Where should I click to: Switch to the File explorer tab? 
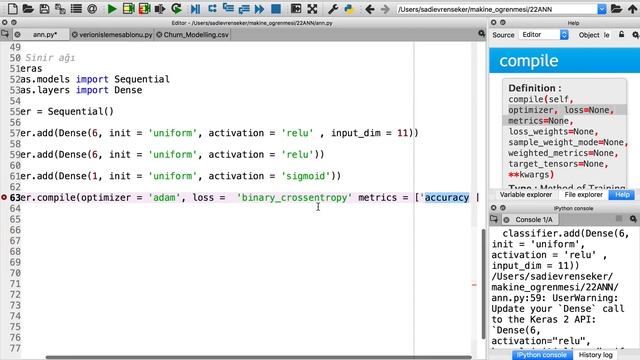click(x=583, y=195)
